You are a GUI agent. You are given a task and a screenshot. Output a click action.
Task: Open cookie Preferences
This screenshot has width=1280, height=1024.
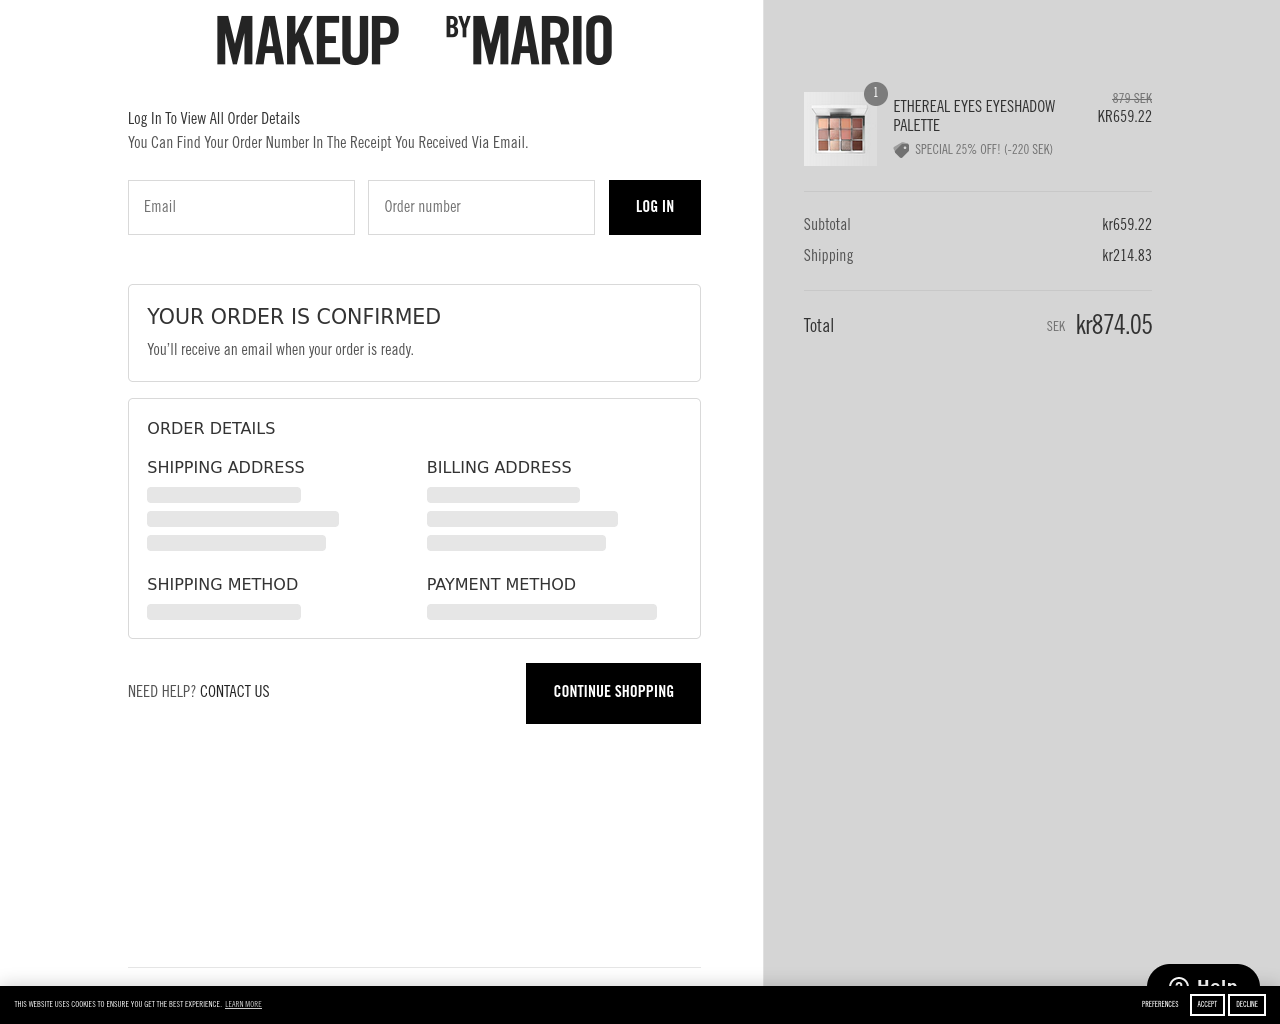tap(1160, 1004)
